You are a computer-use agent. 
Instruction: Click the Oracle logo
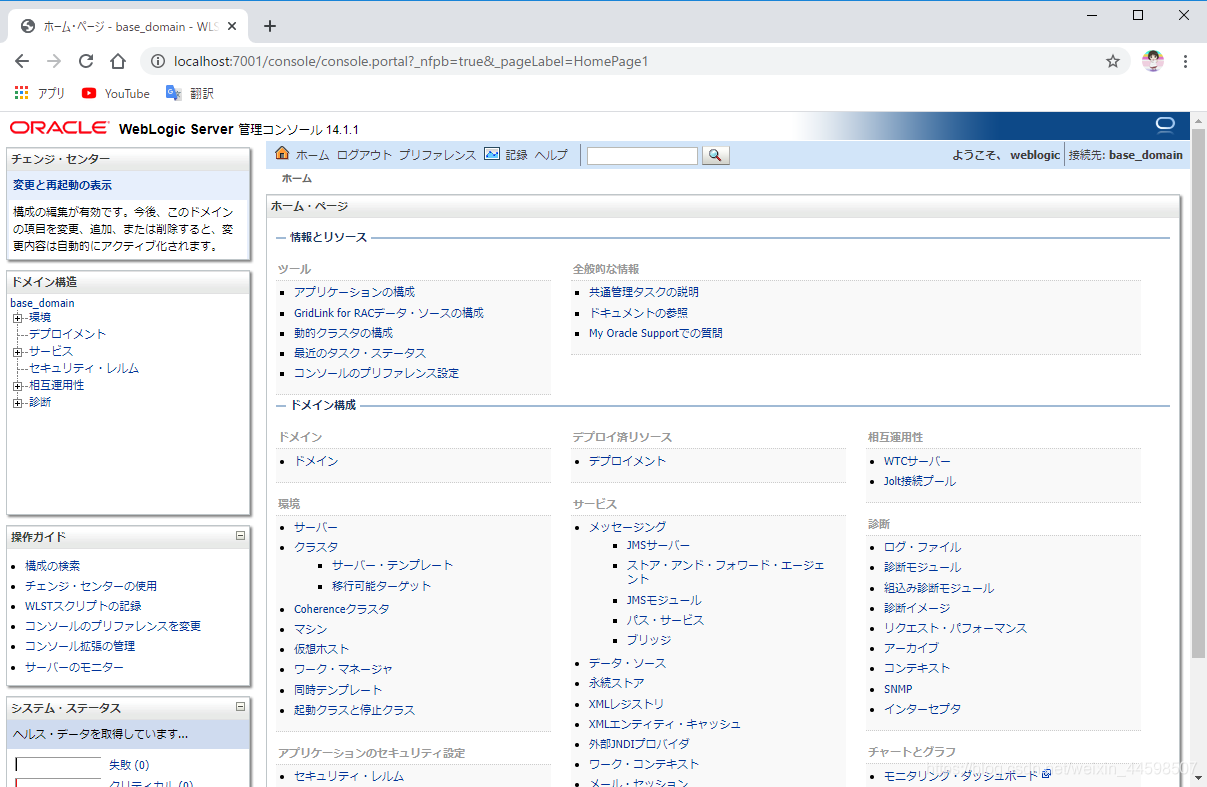tap(60, 128)
